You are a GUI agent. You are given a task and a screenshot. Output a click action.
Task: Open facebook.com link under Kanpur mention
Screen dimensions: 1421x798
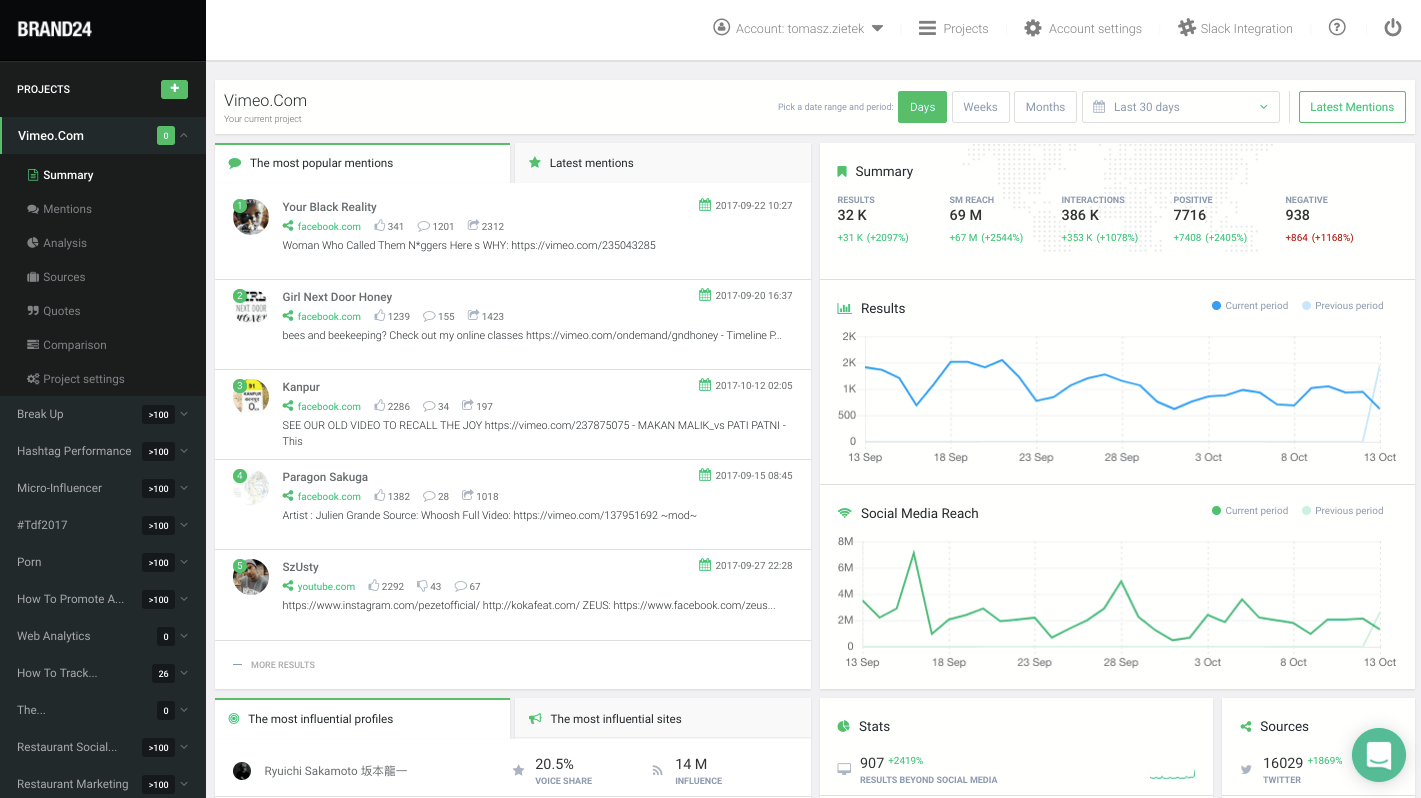(328, 407)
